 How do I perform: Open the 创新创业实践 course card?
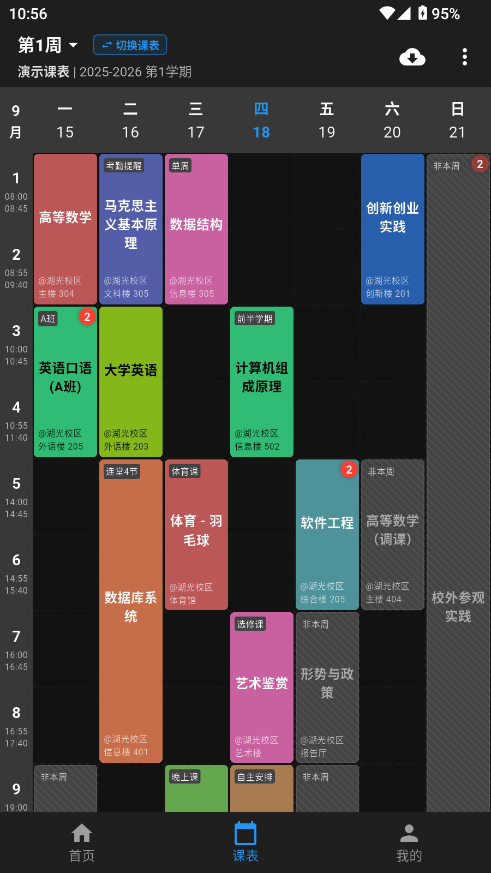tap(392, 229)
